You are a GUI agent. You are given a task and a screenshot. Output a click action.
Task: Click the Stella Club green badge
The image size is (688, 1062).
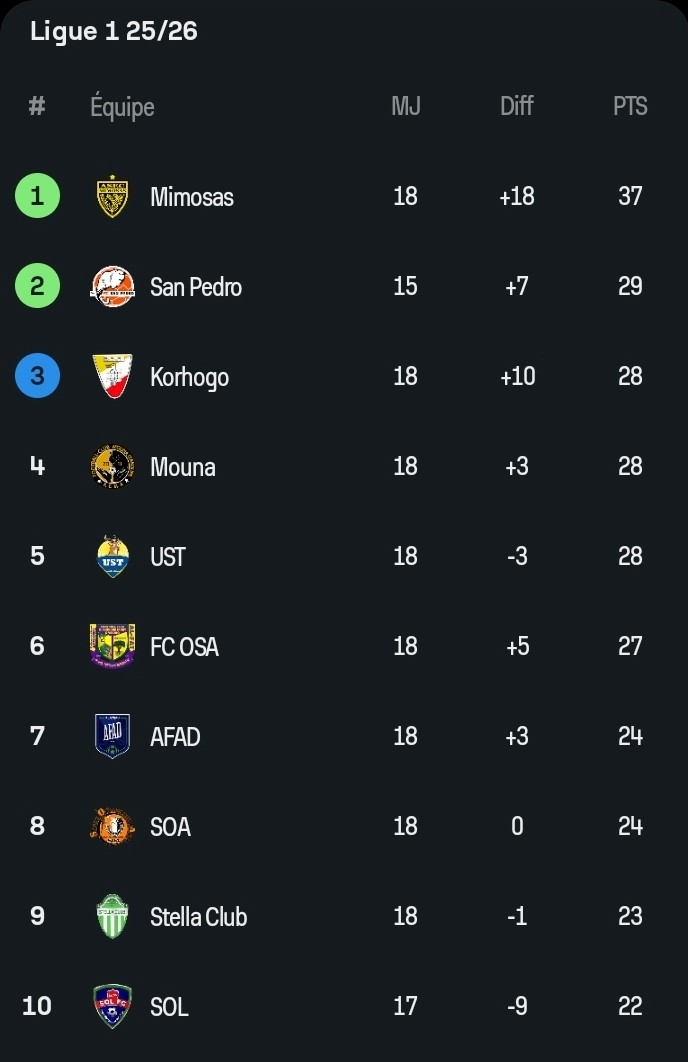[x=112, y=916]
